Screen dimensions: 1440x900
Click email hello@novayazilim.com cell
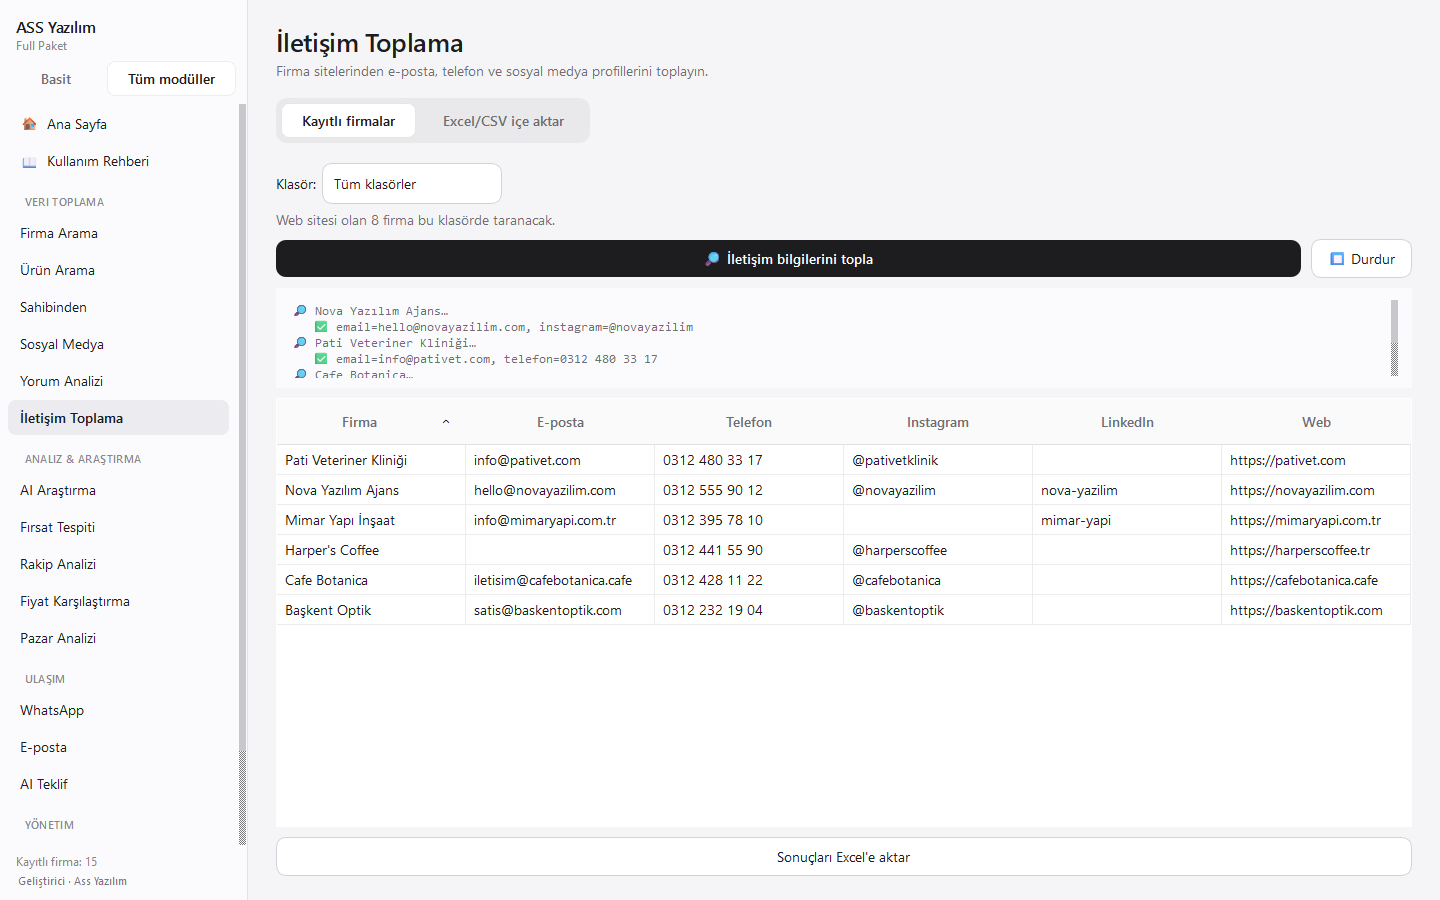click(560, 490)
